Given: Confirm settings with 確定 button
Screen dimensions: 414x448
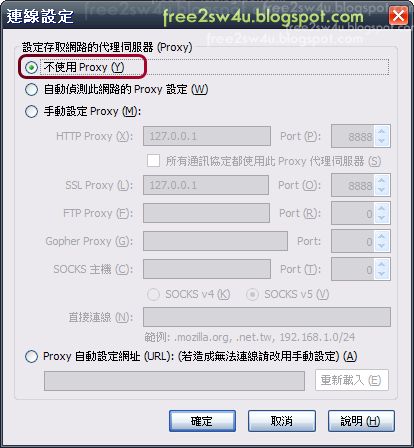Looking at the screenshot, I should [x=202, y=421].
